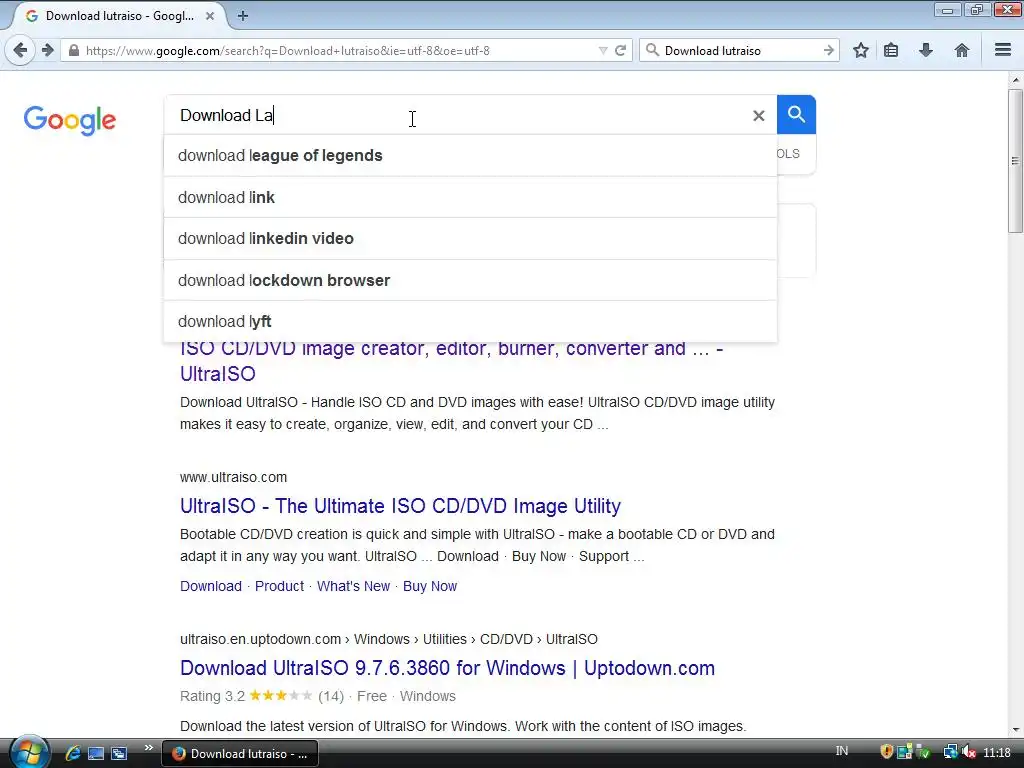1024x768 pixels.
Task: Choose suggestion download link
Action: 470,197
